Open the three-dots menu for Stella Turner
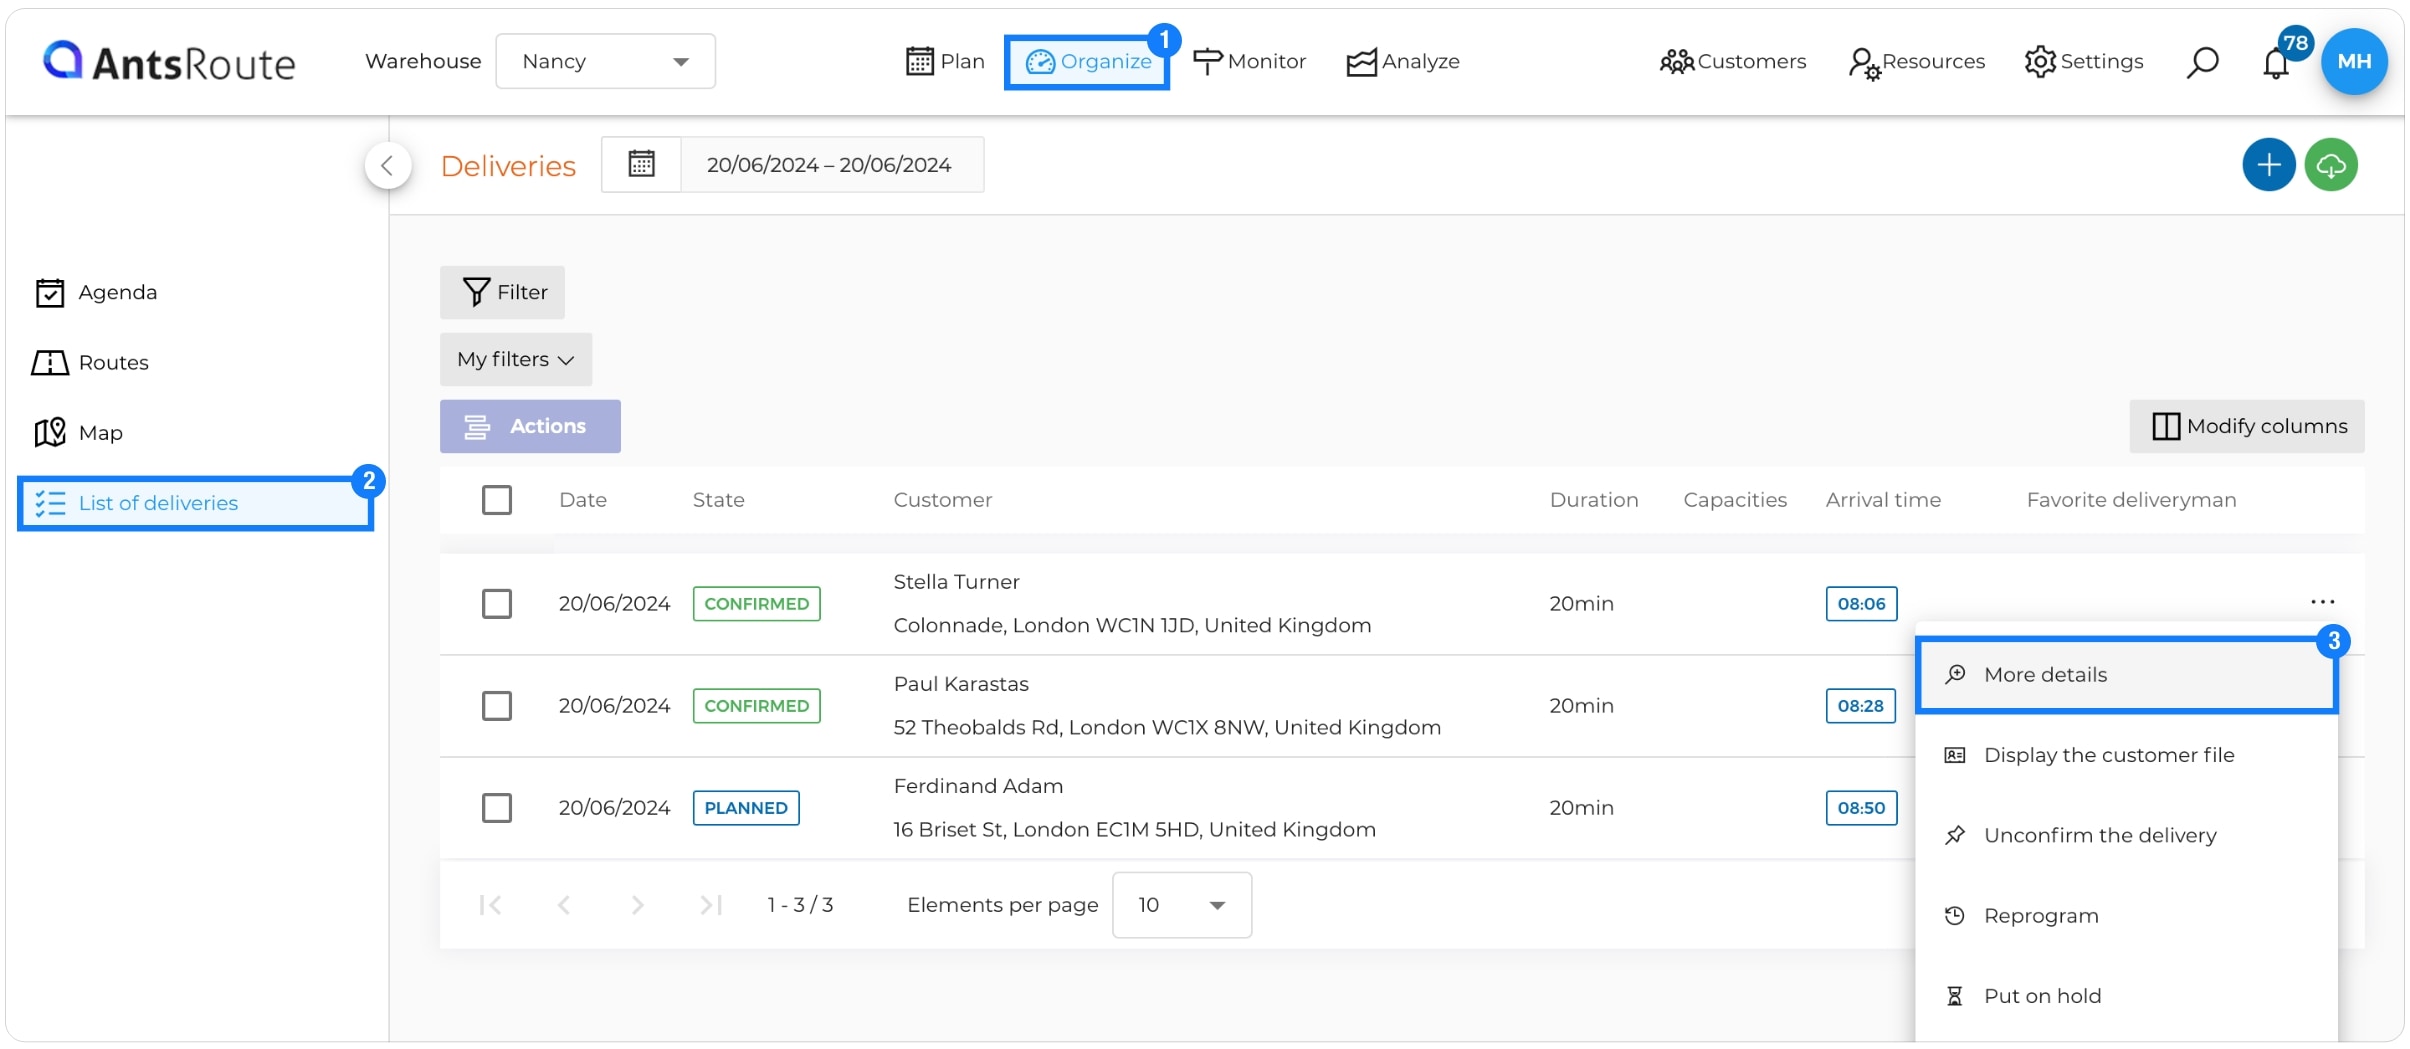This screenshot has width=2410, height=1049. [x=2322, y=602]
